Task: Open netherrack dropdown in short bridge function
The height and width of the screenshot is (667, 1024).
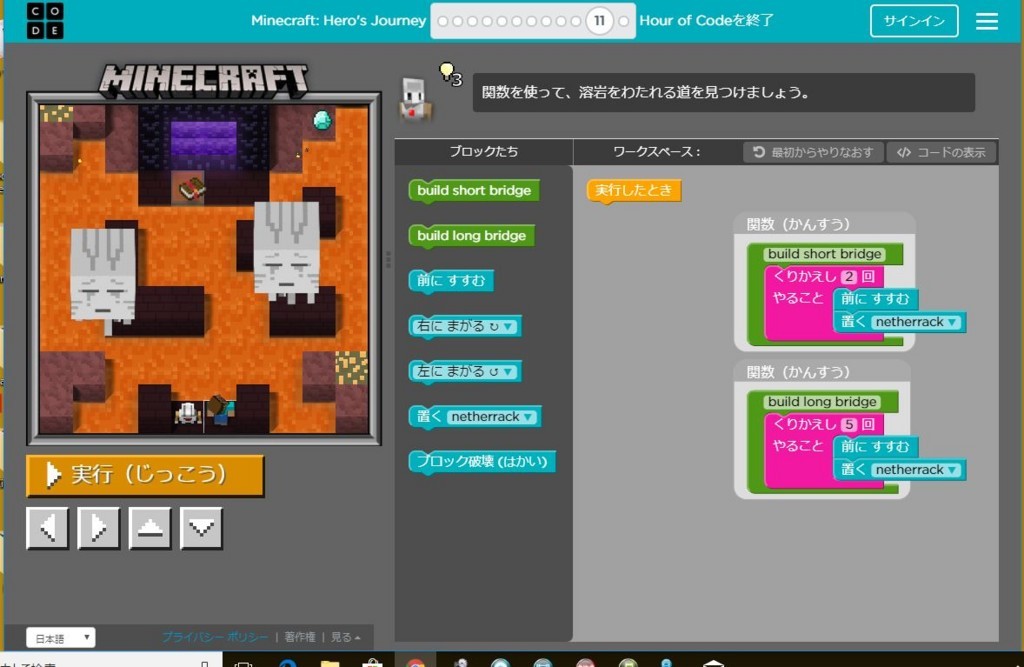Action: tap(917, 322)
